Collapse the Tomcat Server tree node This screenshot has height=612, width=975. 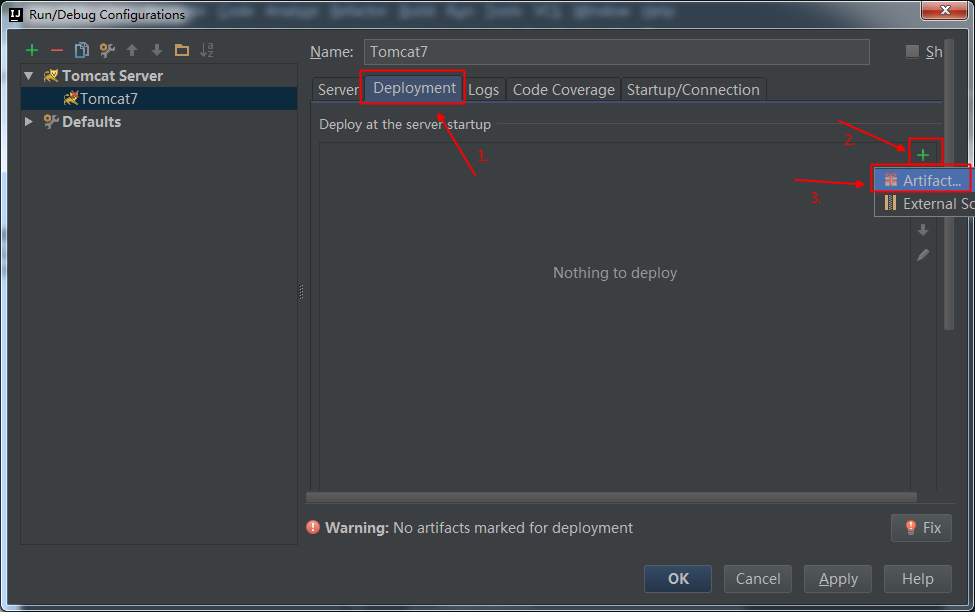29,76
